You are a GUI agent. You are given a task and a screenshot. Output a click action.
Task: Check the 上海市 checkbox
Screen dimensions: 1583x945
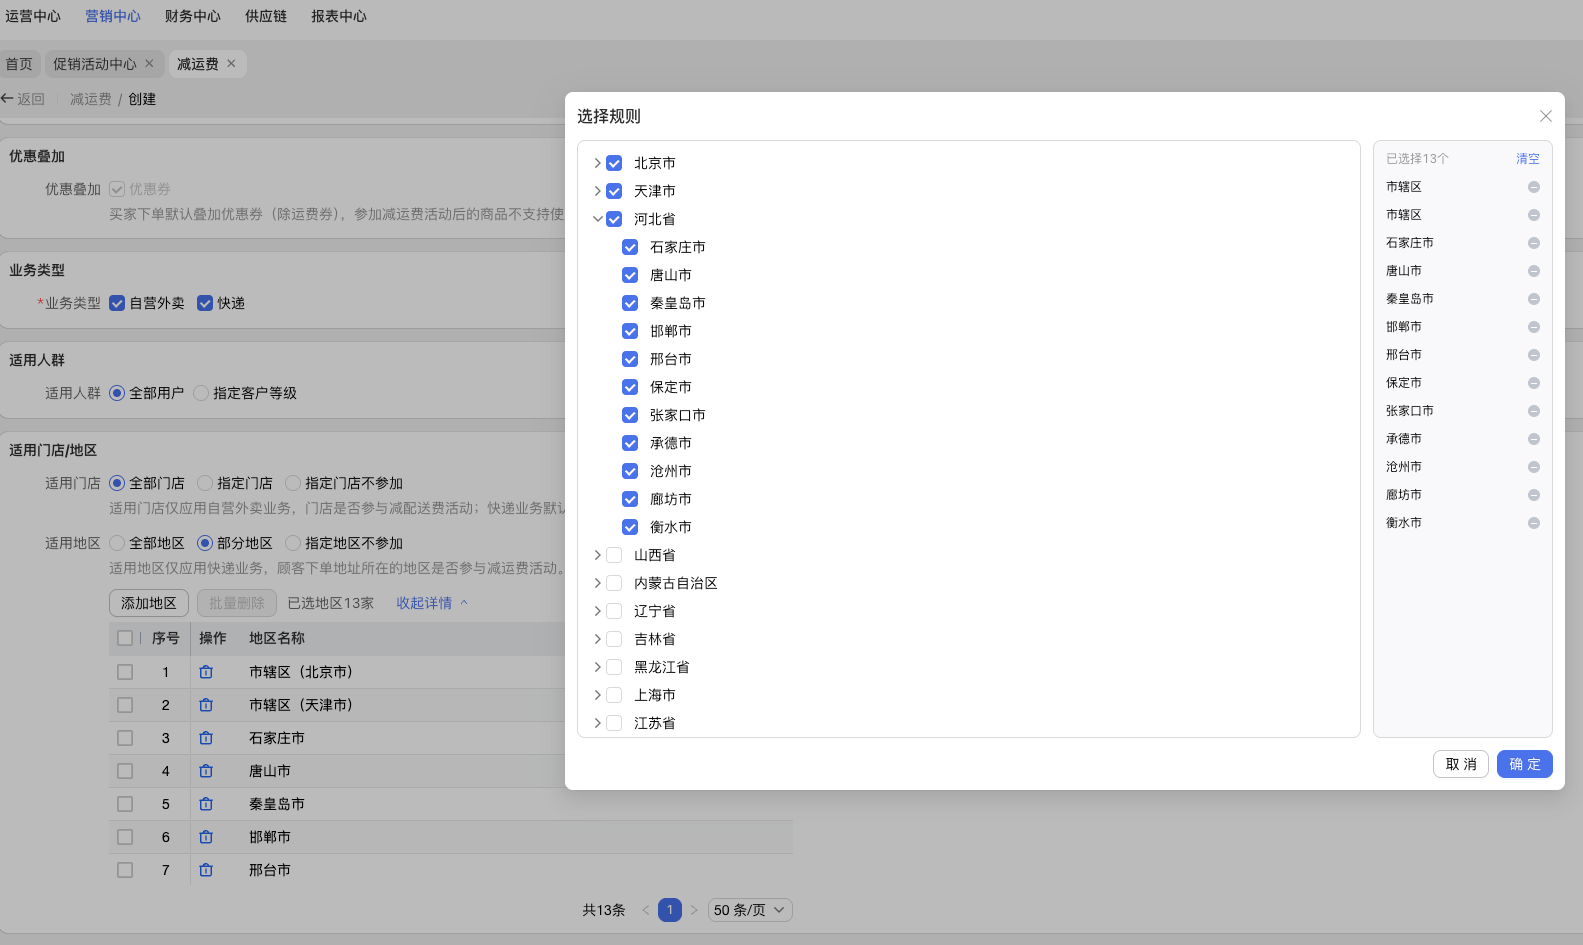coord(614,695)
